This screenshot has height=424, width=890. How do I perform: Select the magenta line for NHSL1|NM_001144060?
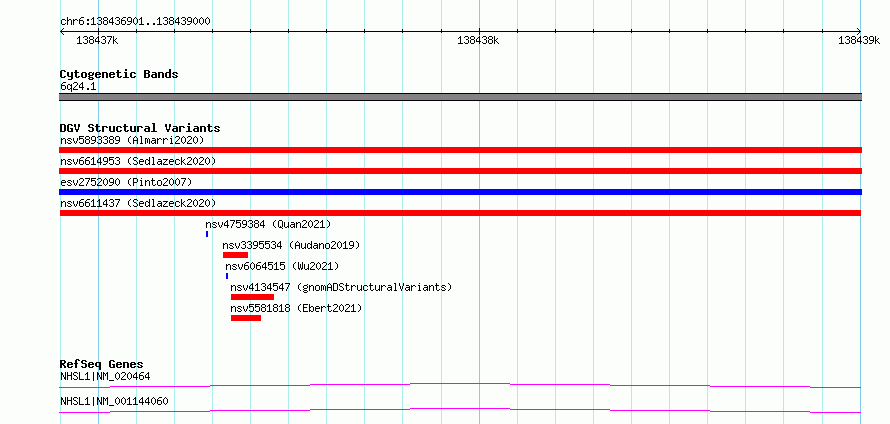click(460, 410)
